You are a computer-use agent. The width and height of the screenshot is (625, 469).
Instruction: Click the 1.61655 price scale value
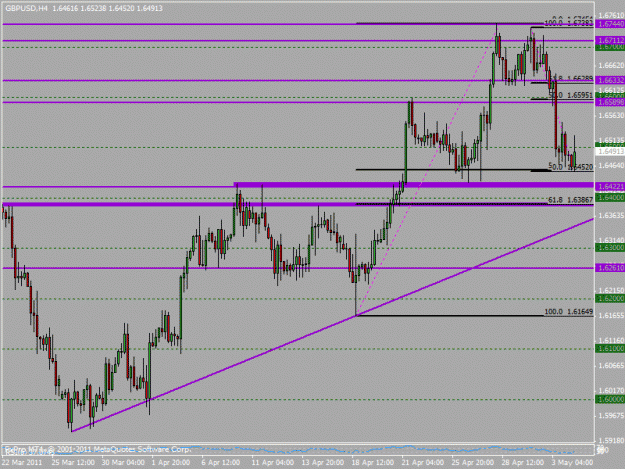(x=611, y=315)
